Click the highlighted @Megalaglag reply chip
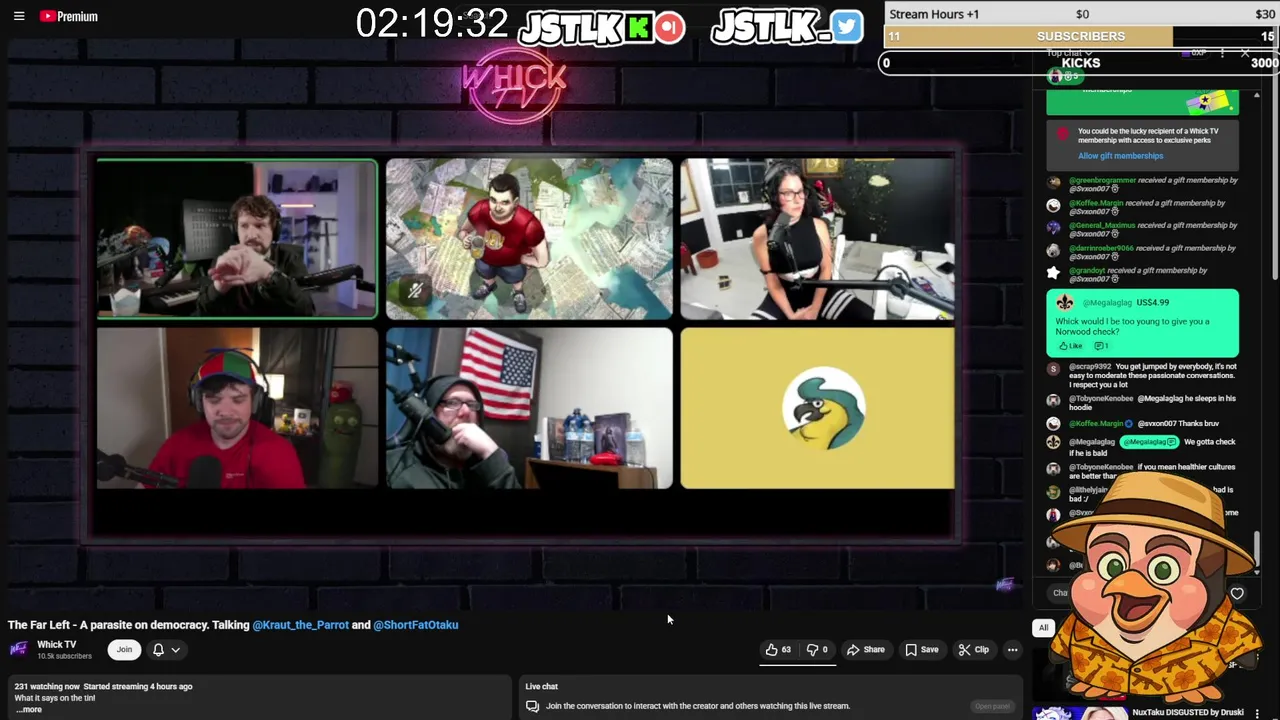Image resolution: width=1280 pixels, height=720 pixels. 1149,442
